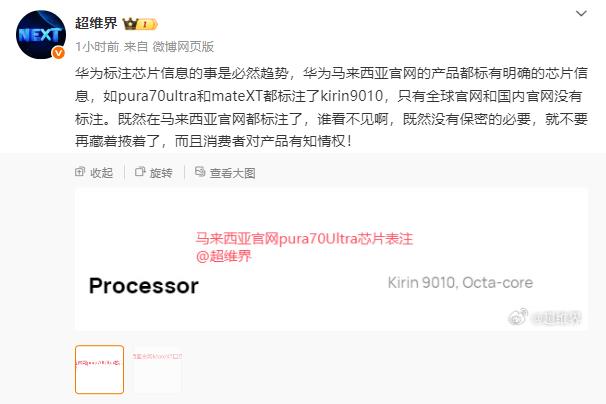Open the 1小时前 post timestamp

[x=97, y=47]
